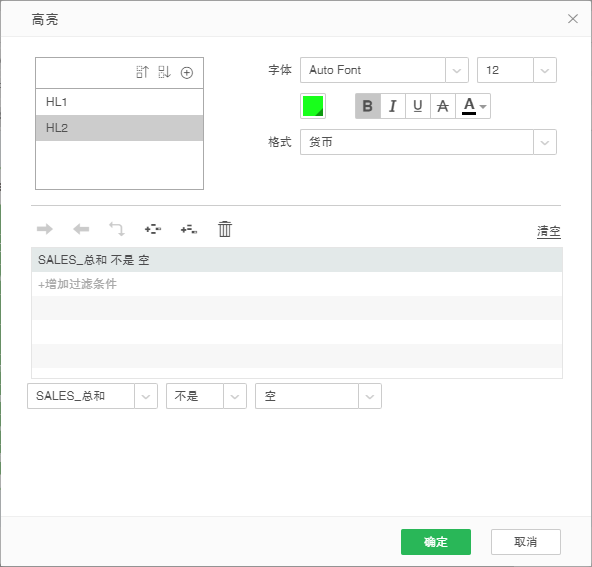The width and height of the screenshot is (592, 567).
Task: Toggle Strikethrough formatting
Action: [x=443, y=106]
